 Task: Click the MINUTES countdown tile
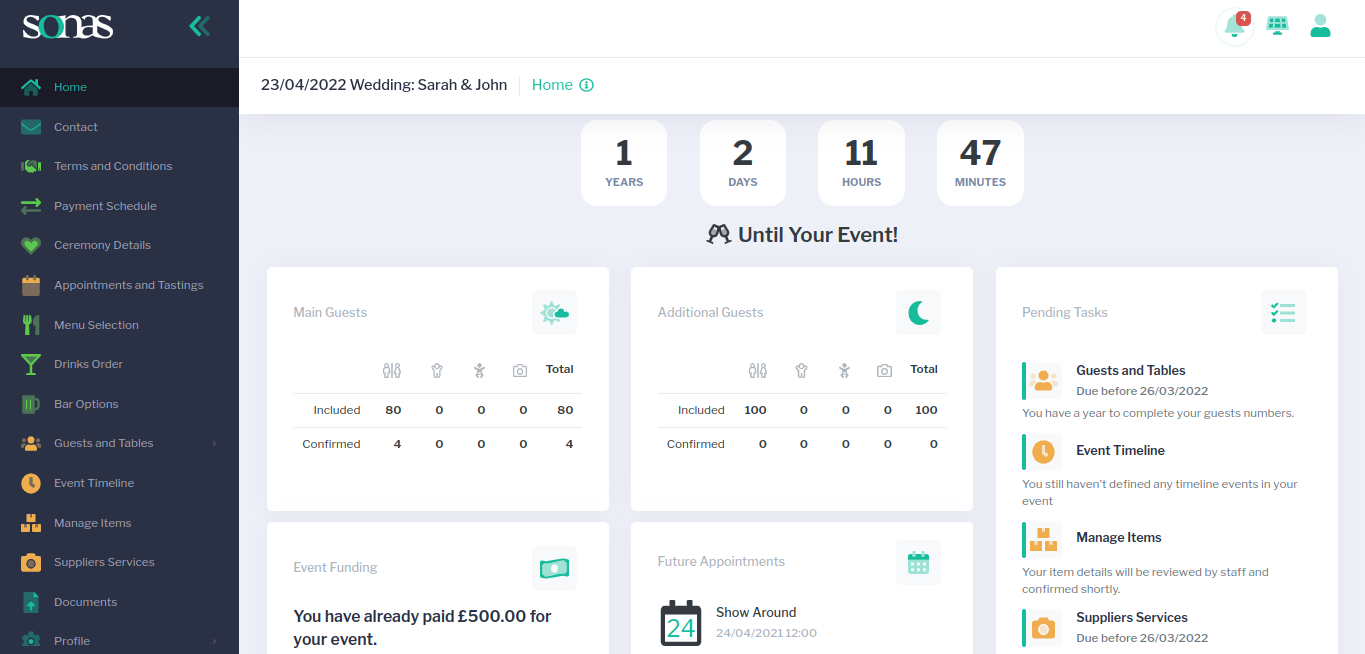(x=980, y=163)
